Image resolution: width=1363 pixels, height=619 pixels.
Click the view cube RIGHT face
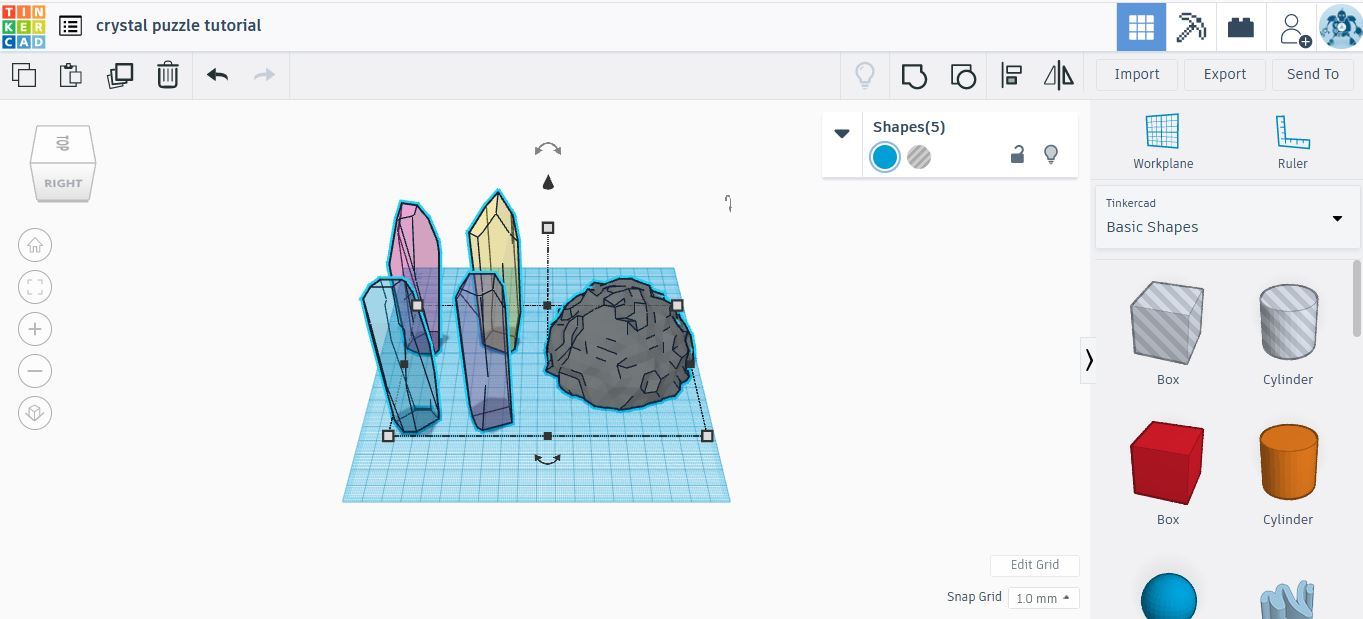point(63,183)
